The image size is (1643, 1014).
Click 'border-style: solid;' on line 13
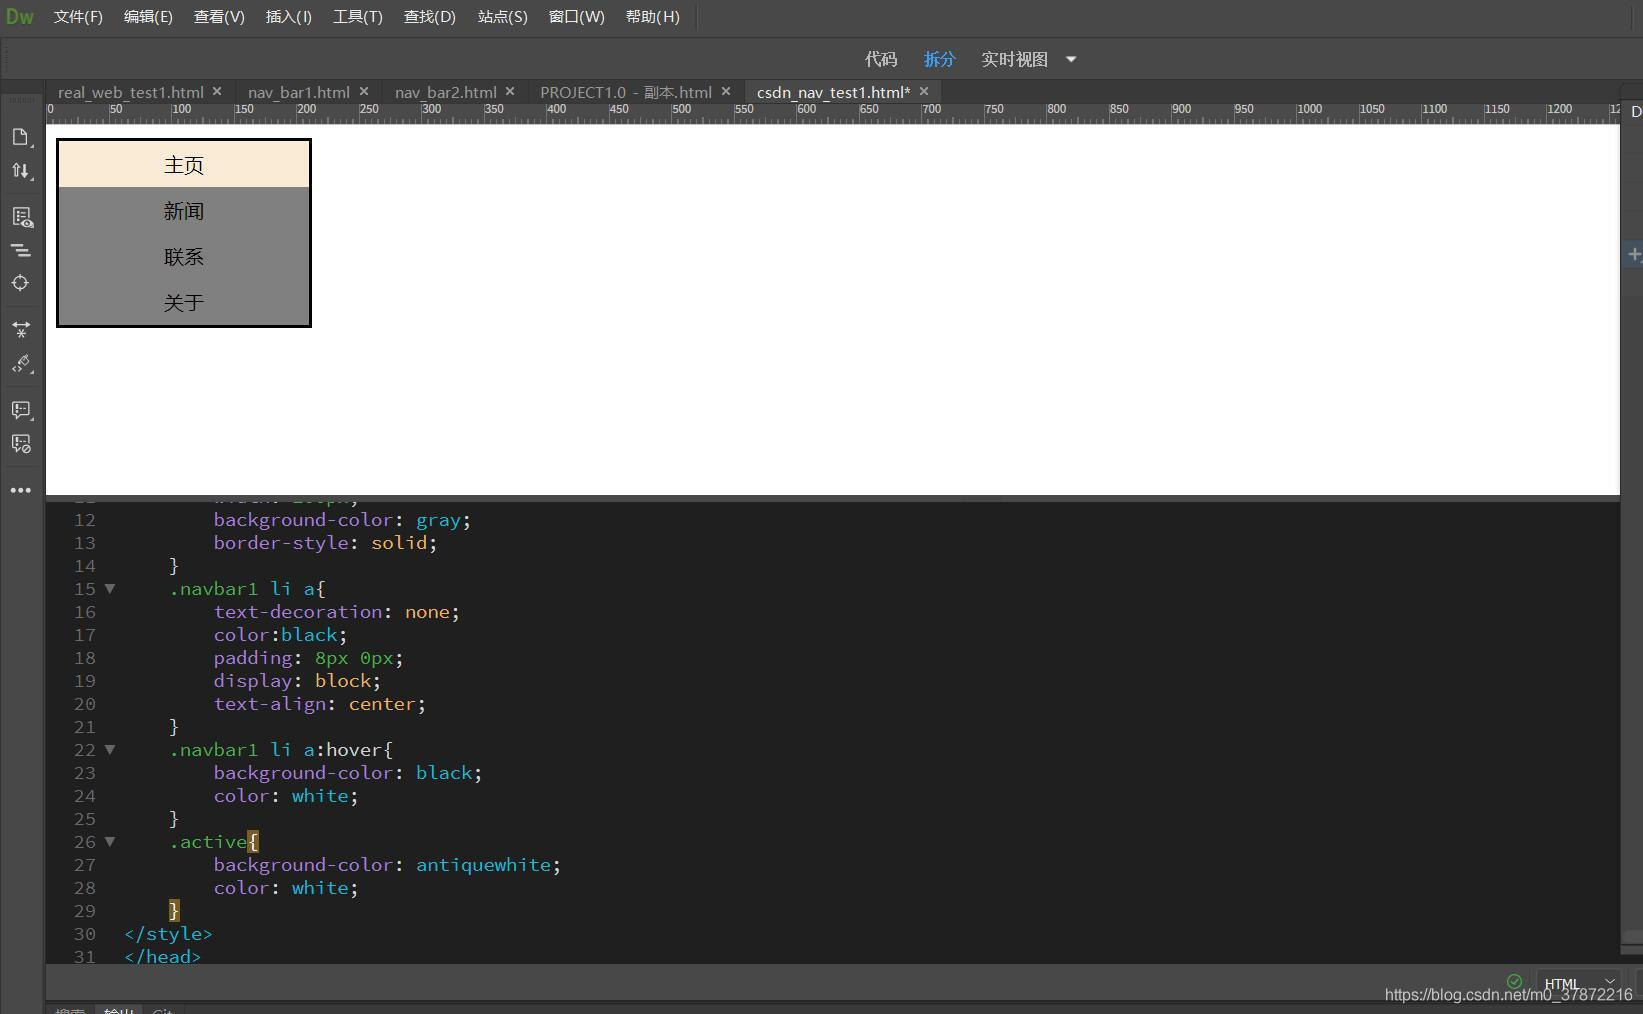(325, 543)
